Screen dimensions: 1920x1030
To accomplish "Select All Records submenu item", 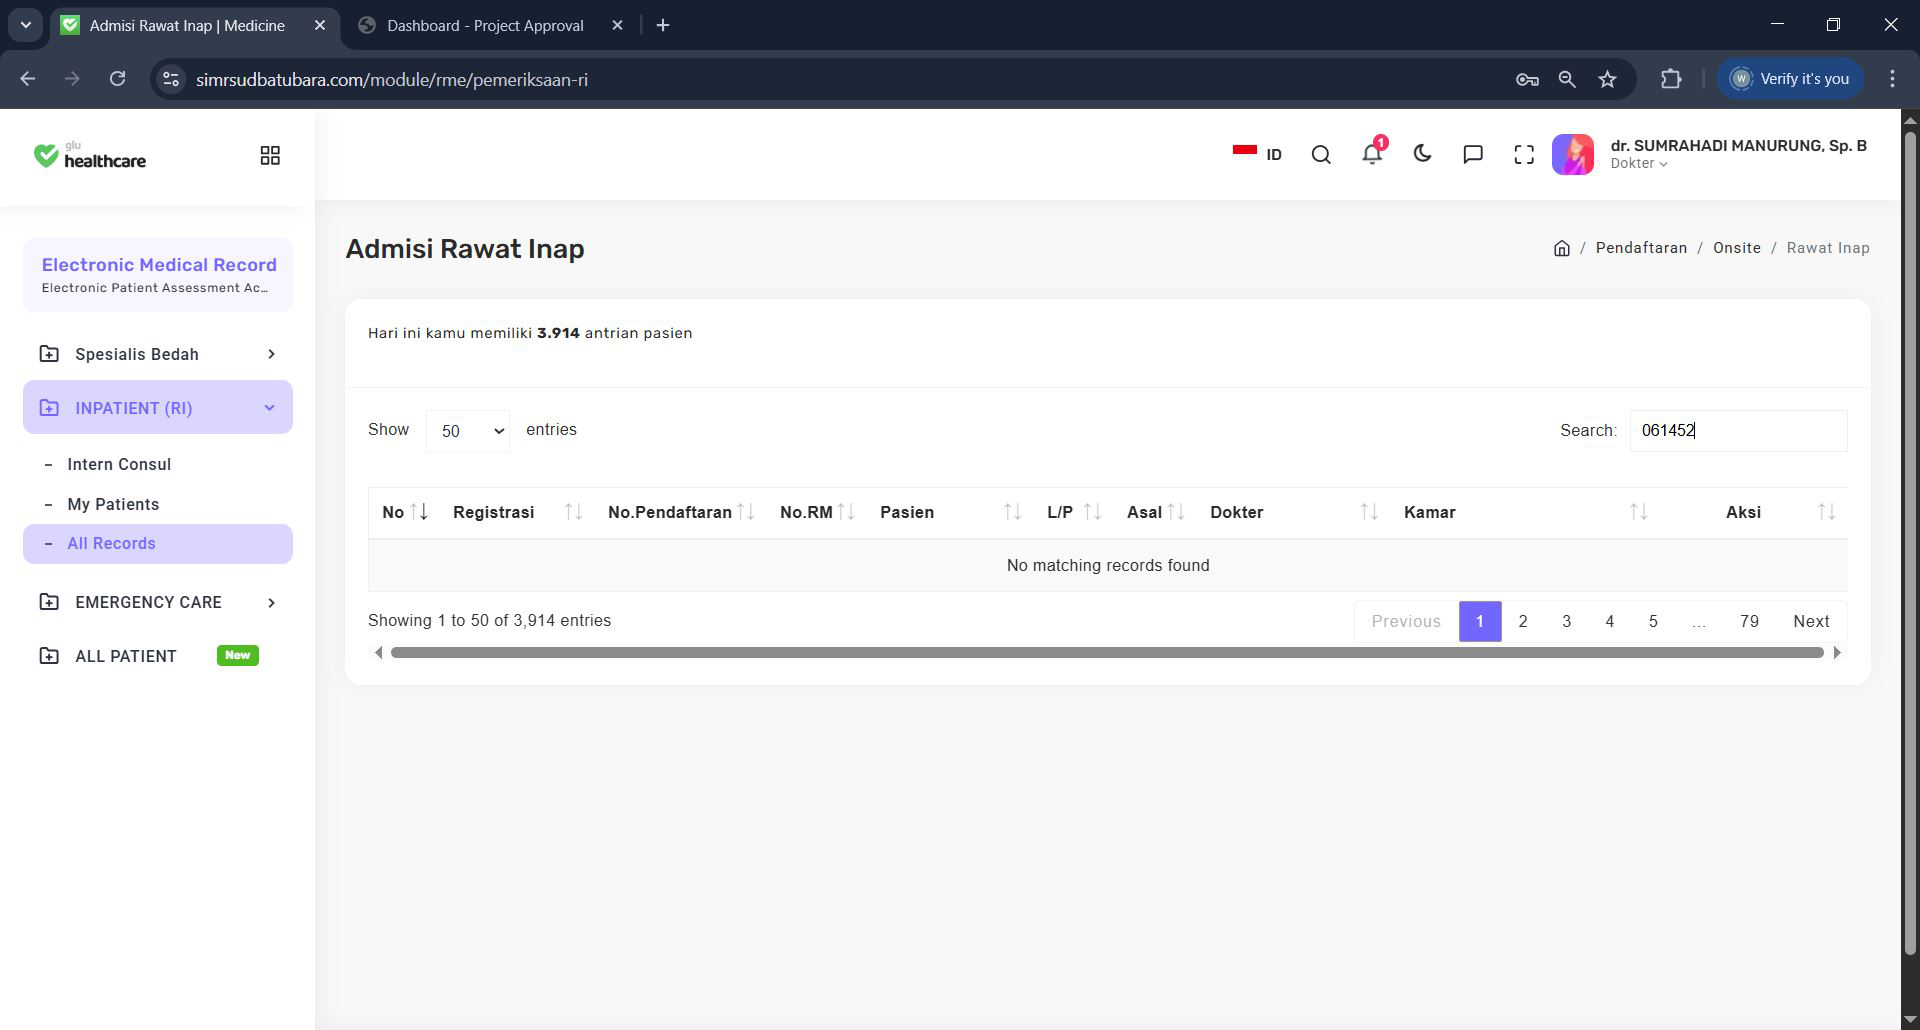I will (x=158, y=544).
